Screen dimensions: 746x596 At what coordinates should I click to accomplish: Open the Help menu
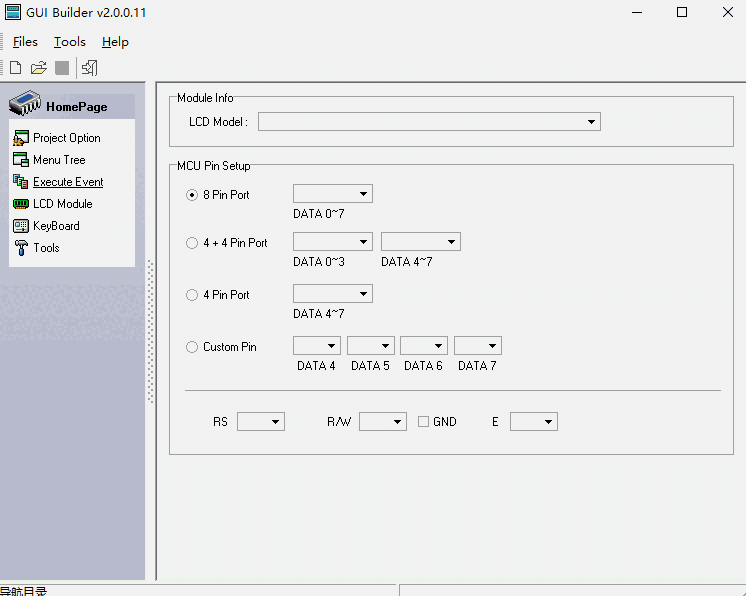115,42
